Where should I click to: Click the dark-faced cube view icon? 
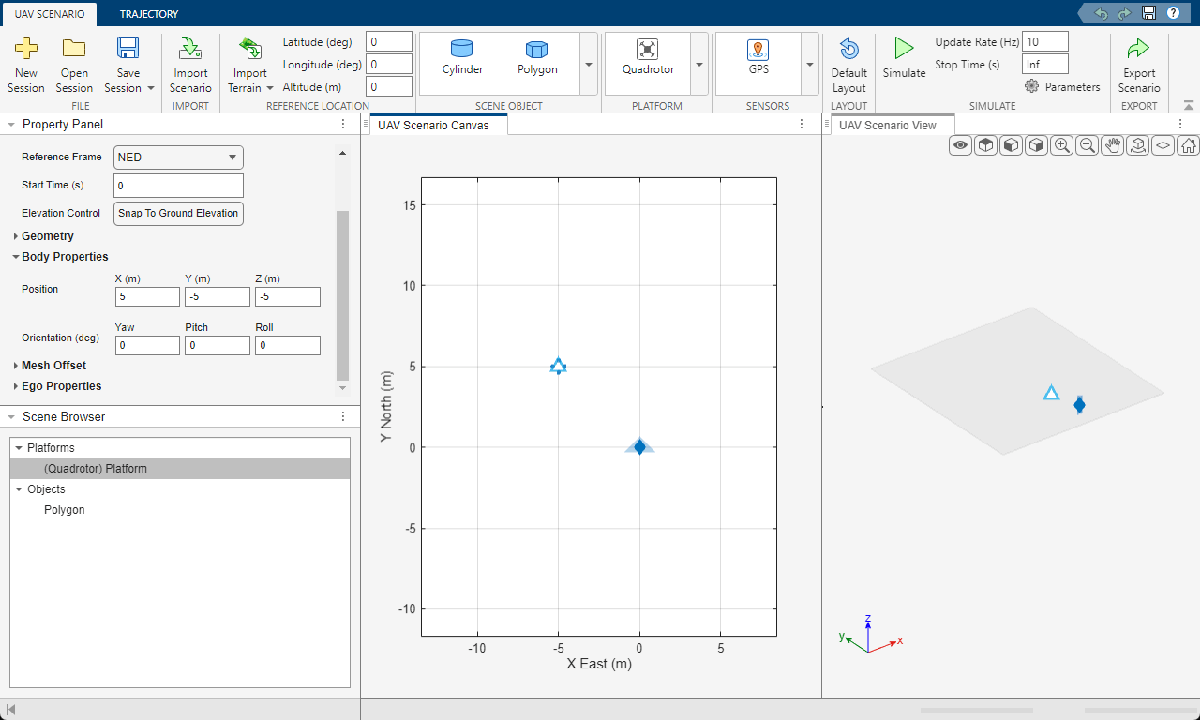coord(1011,146)
